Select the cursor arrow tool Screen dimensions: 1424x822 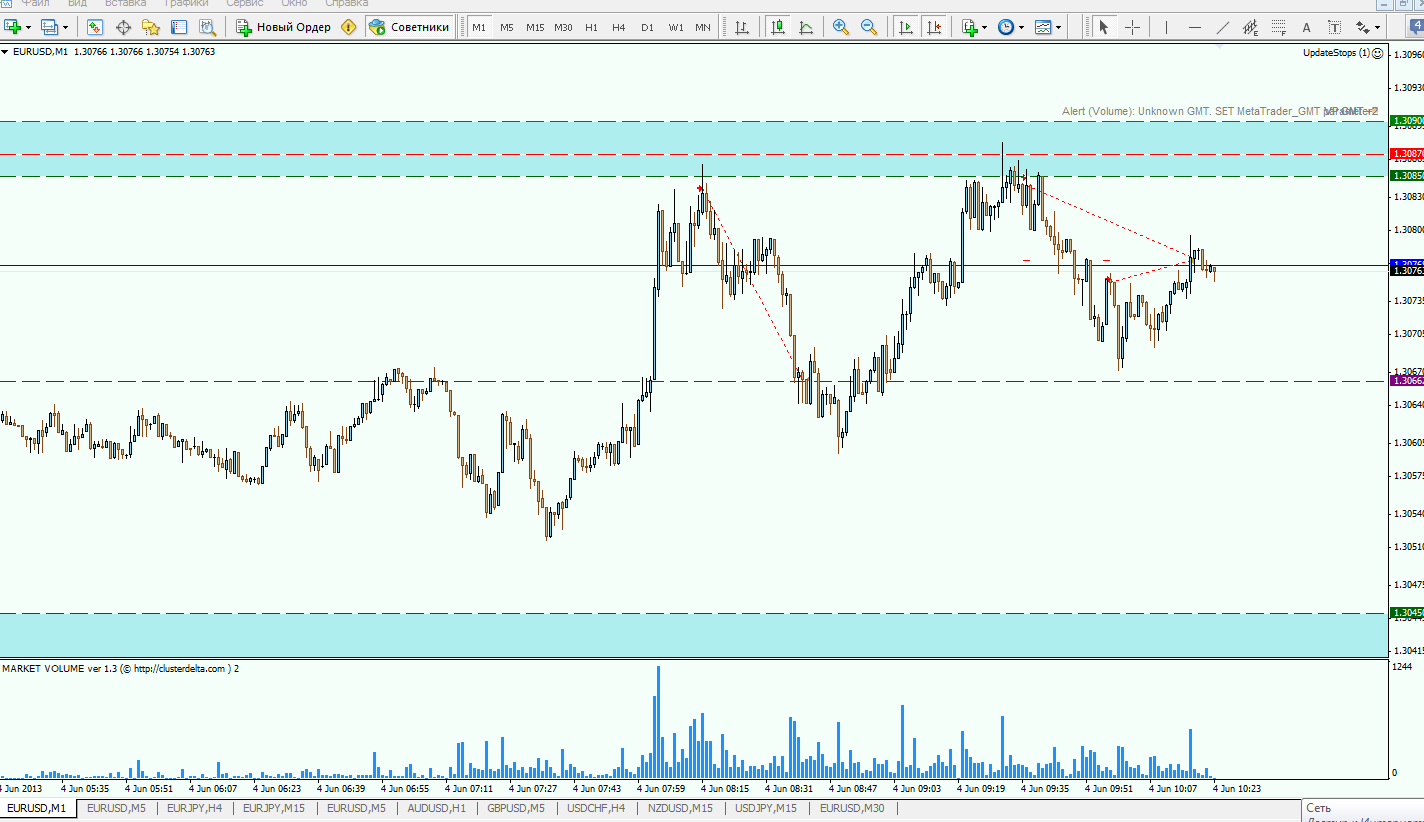point(1104,27)
